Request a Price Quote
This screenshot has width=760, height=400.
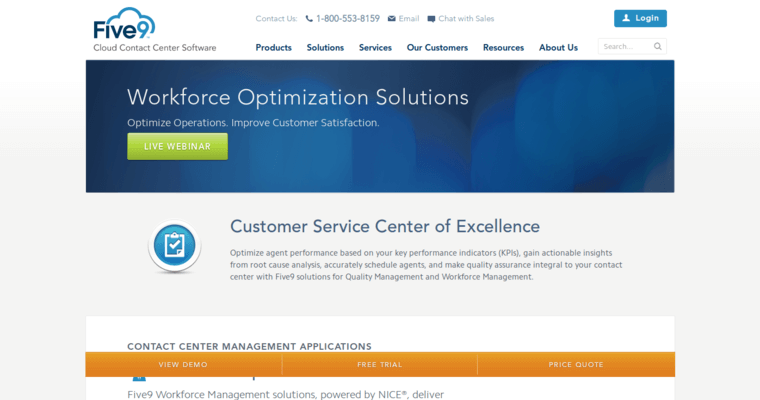pos(576,364)
